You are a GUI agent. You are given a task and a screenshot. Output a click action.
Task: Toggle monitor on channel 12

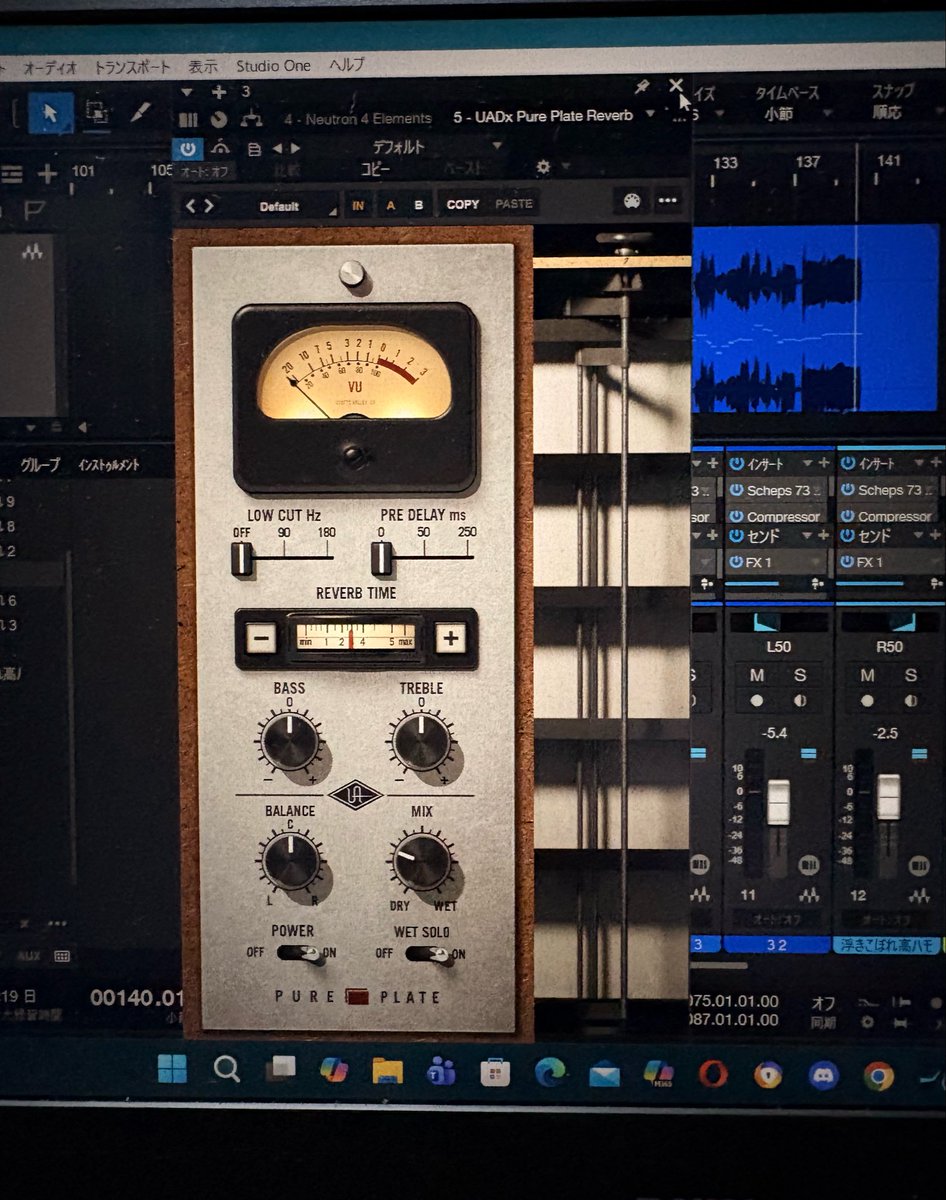(x=910, y=701)
